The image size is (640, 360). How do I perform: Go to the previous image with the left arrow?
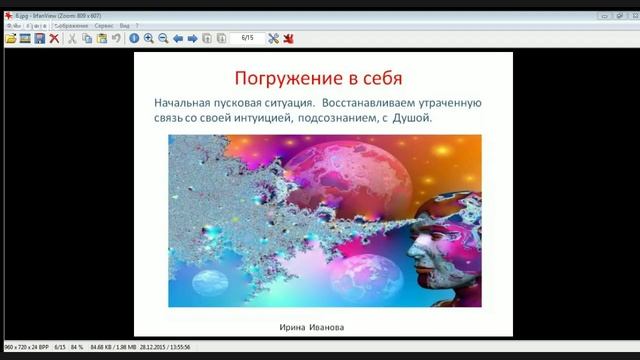click(x=178, y=39)
